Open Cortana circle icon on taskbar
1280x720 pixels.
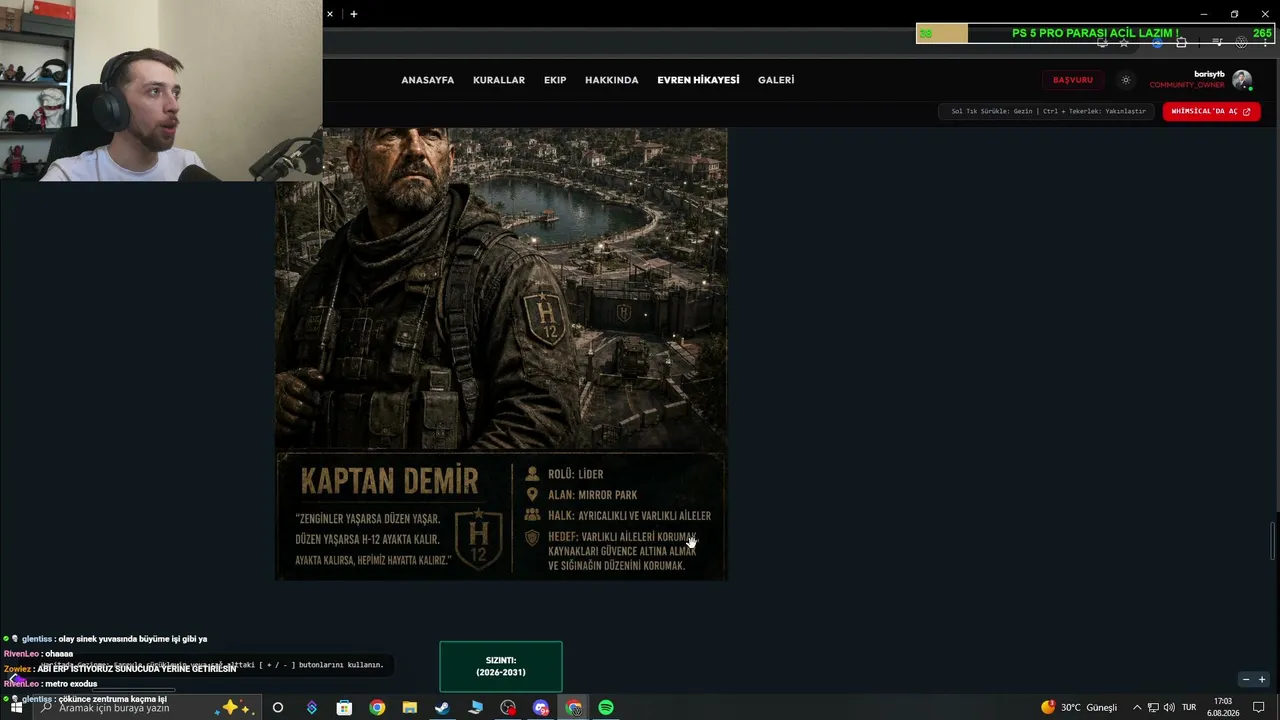pyautogui.click(x=278, y=707)
